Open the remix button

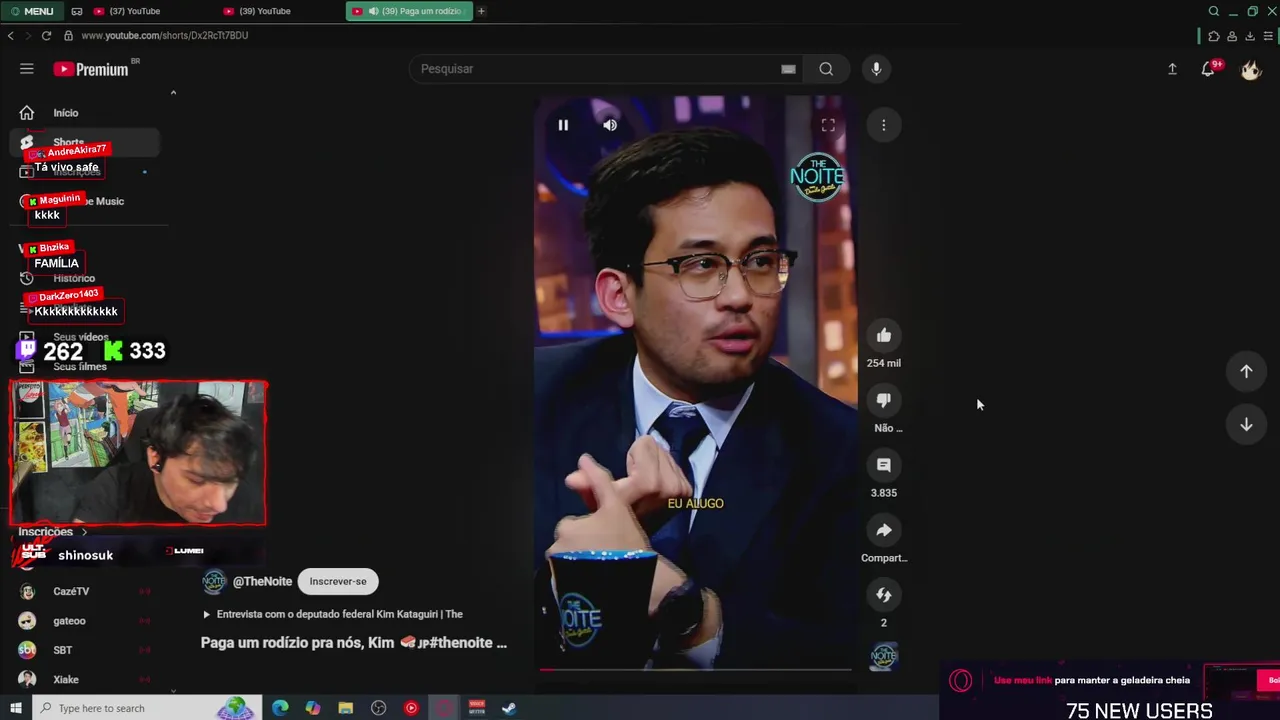click(884, 595)
